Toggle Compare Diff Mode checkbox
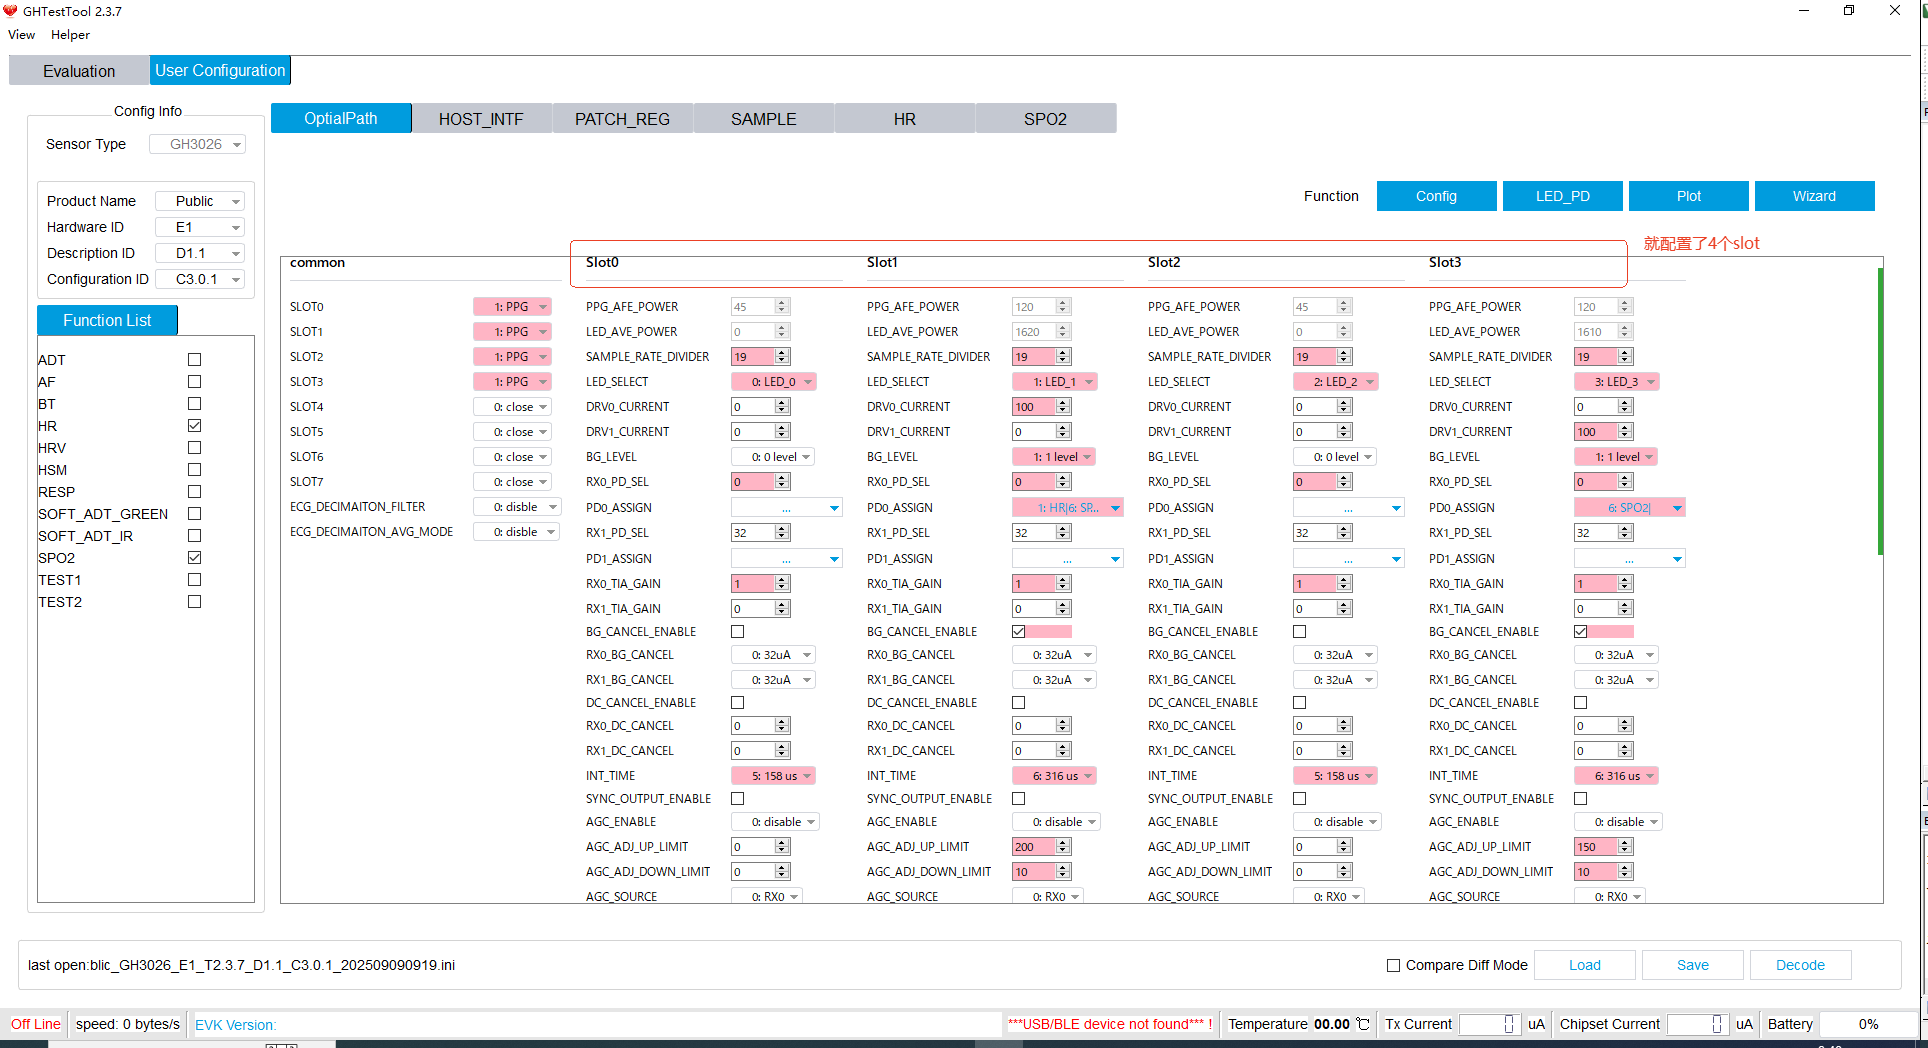The height and width of the screenshot is (1048, 1928). (x=1393, y=965)
